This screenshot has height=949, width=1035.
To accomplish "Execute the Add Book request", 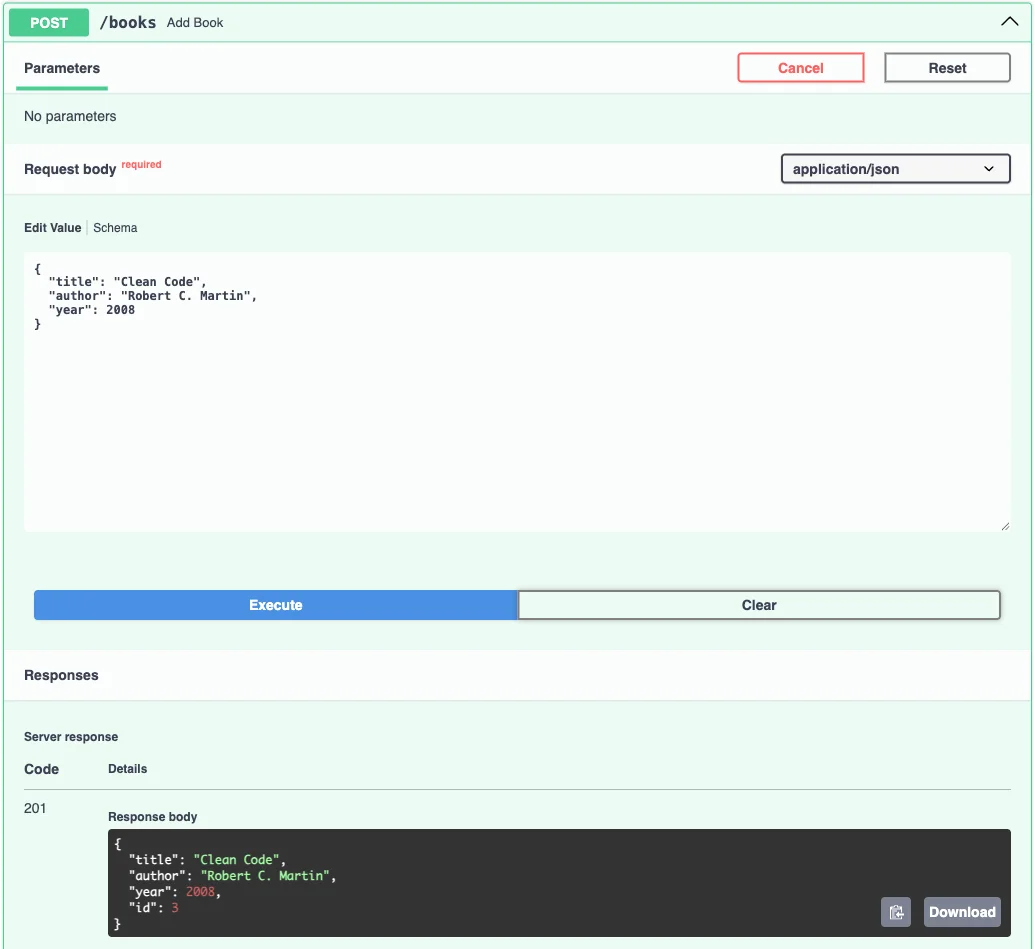I will (x=275, y=605).
